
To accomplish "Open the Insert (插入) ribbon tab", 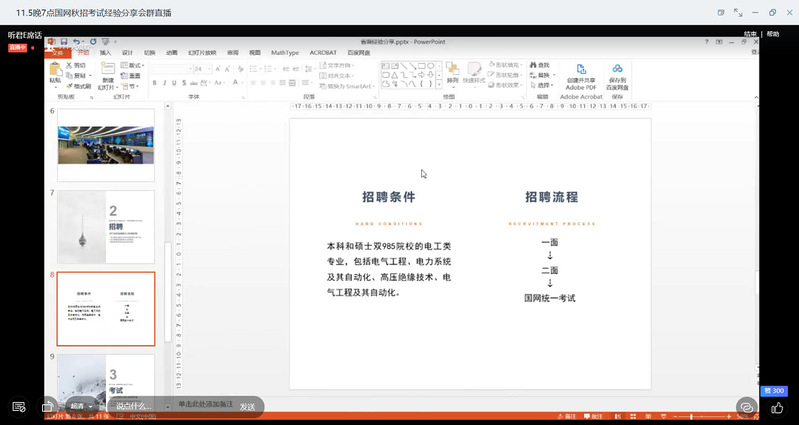I will pos(104,52).
